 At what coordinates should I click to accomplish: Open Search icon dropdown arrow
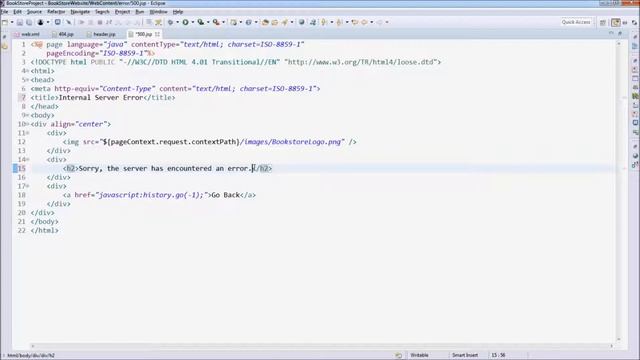pos(292,22)
